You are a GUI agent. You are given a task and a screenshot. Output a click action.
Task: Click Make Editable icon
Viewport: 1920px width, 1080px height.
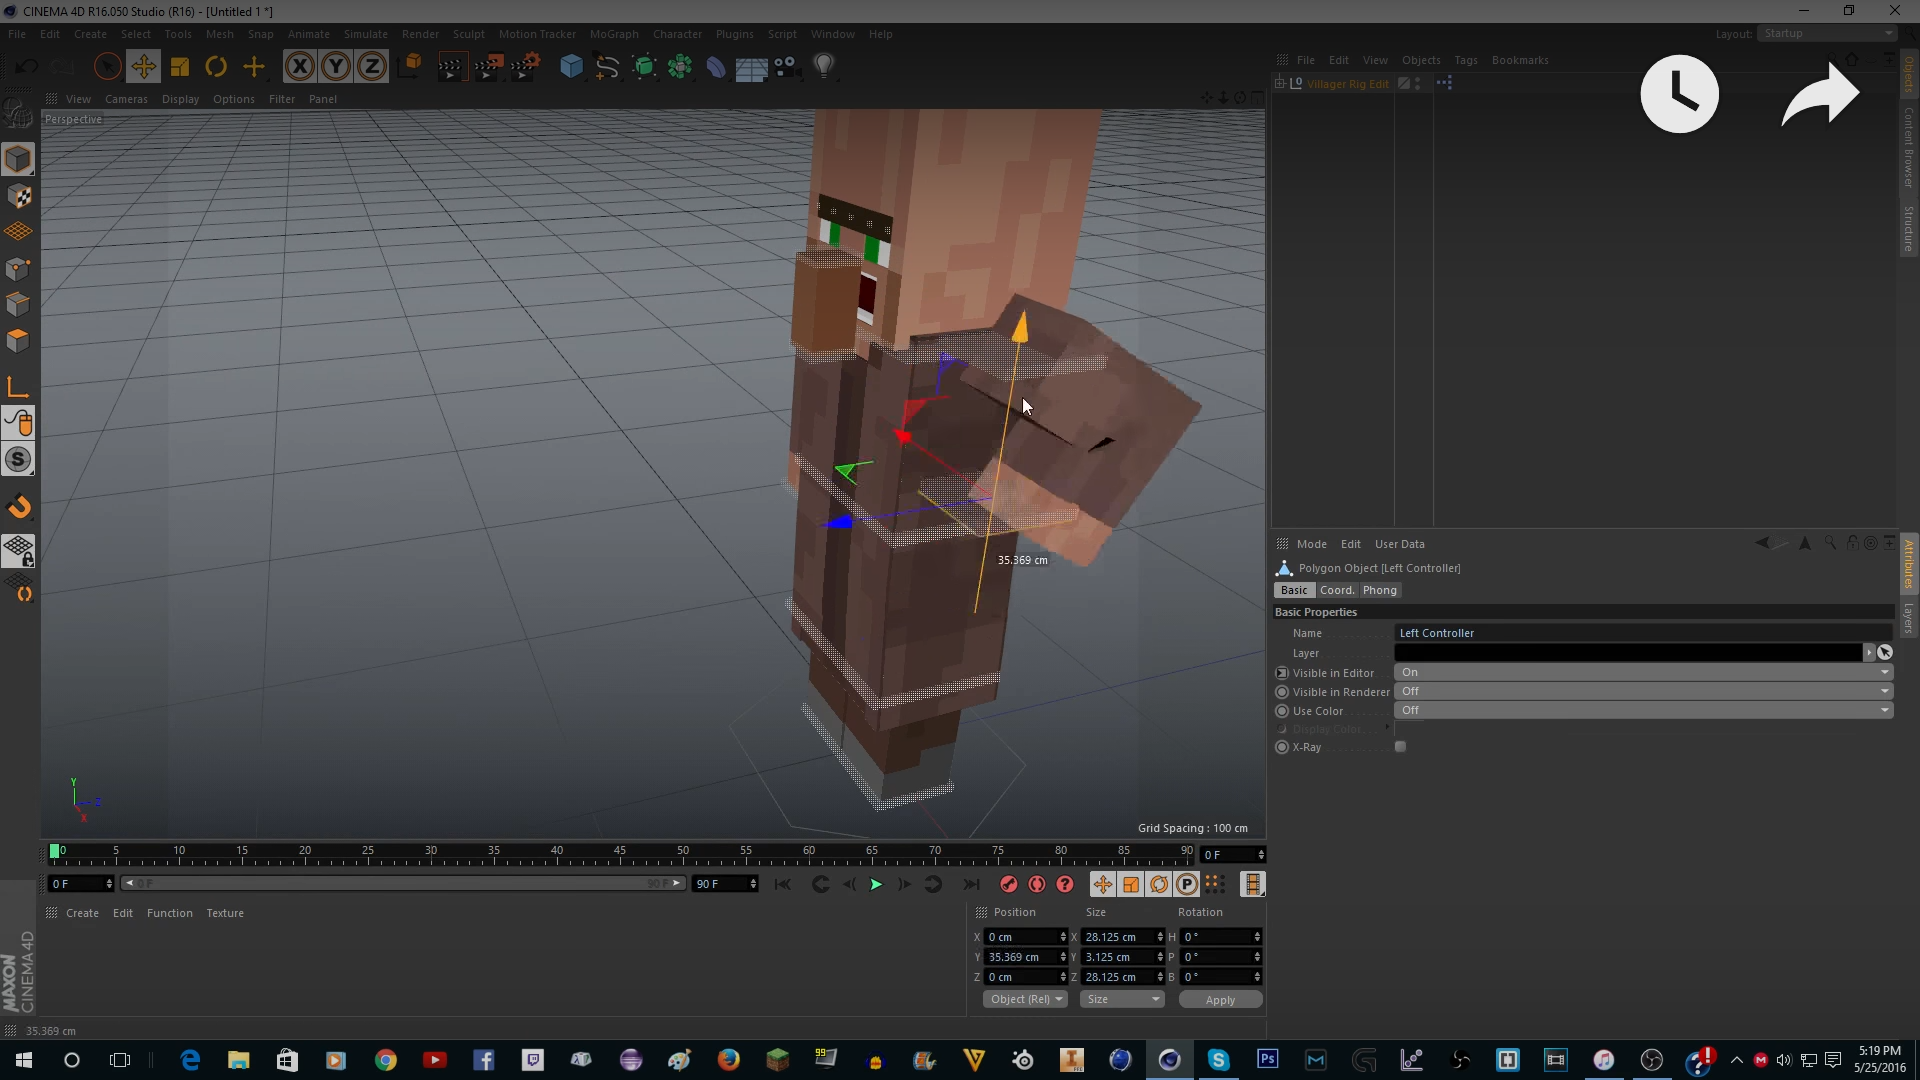click(x=18, y=115)
